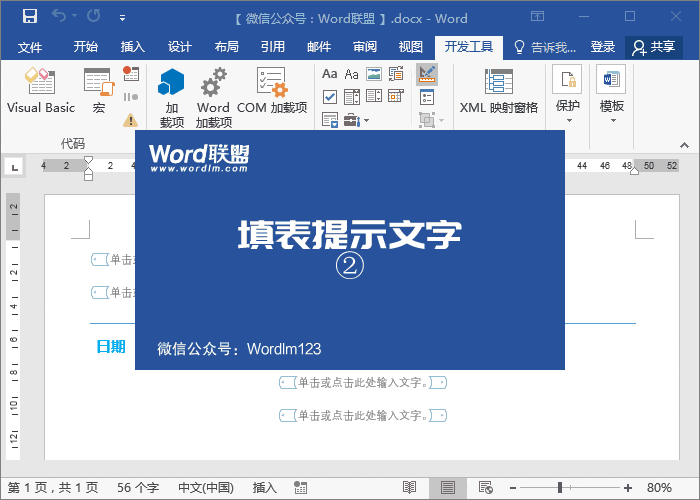This screenshot has width=700, height=500.
Task: Zoom in with the plus button
Action: pos(628,488)
